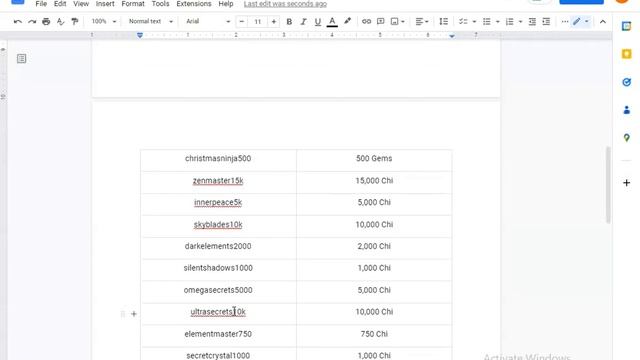The width and height of the screenshot is (640, 360).
Task: Open the text alignment dropdown
Action: [422, 22]
